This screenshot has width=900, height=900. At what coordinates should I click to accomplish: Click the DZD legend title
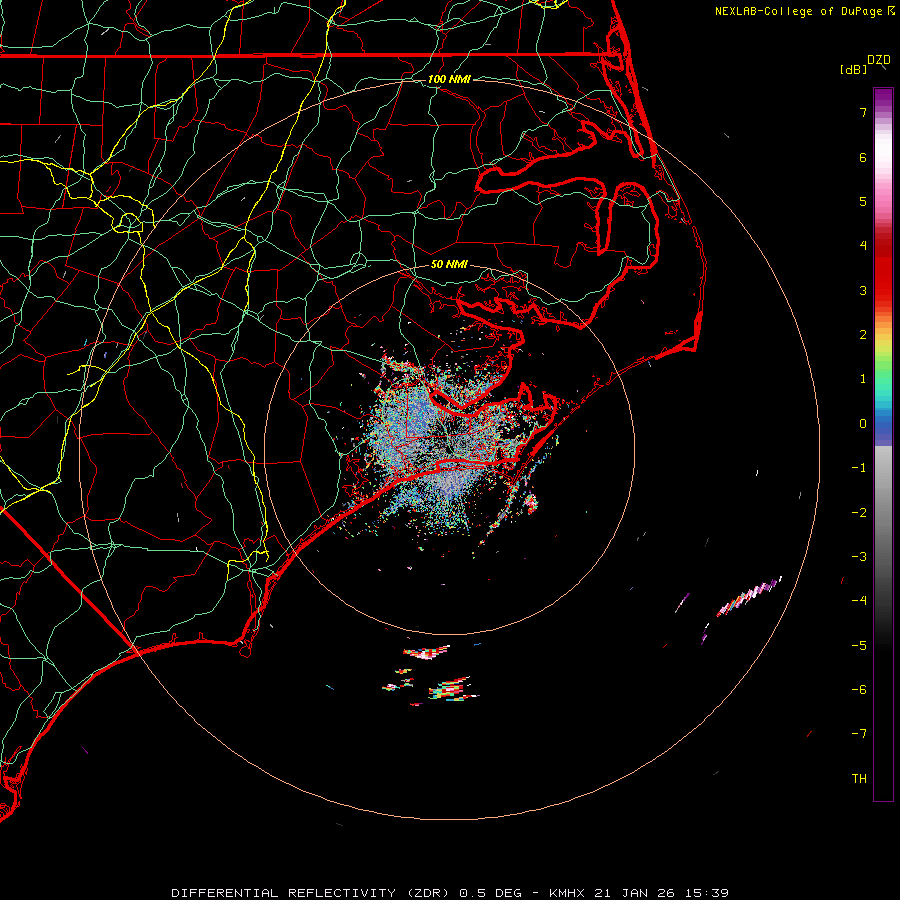tap(879, 60)
